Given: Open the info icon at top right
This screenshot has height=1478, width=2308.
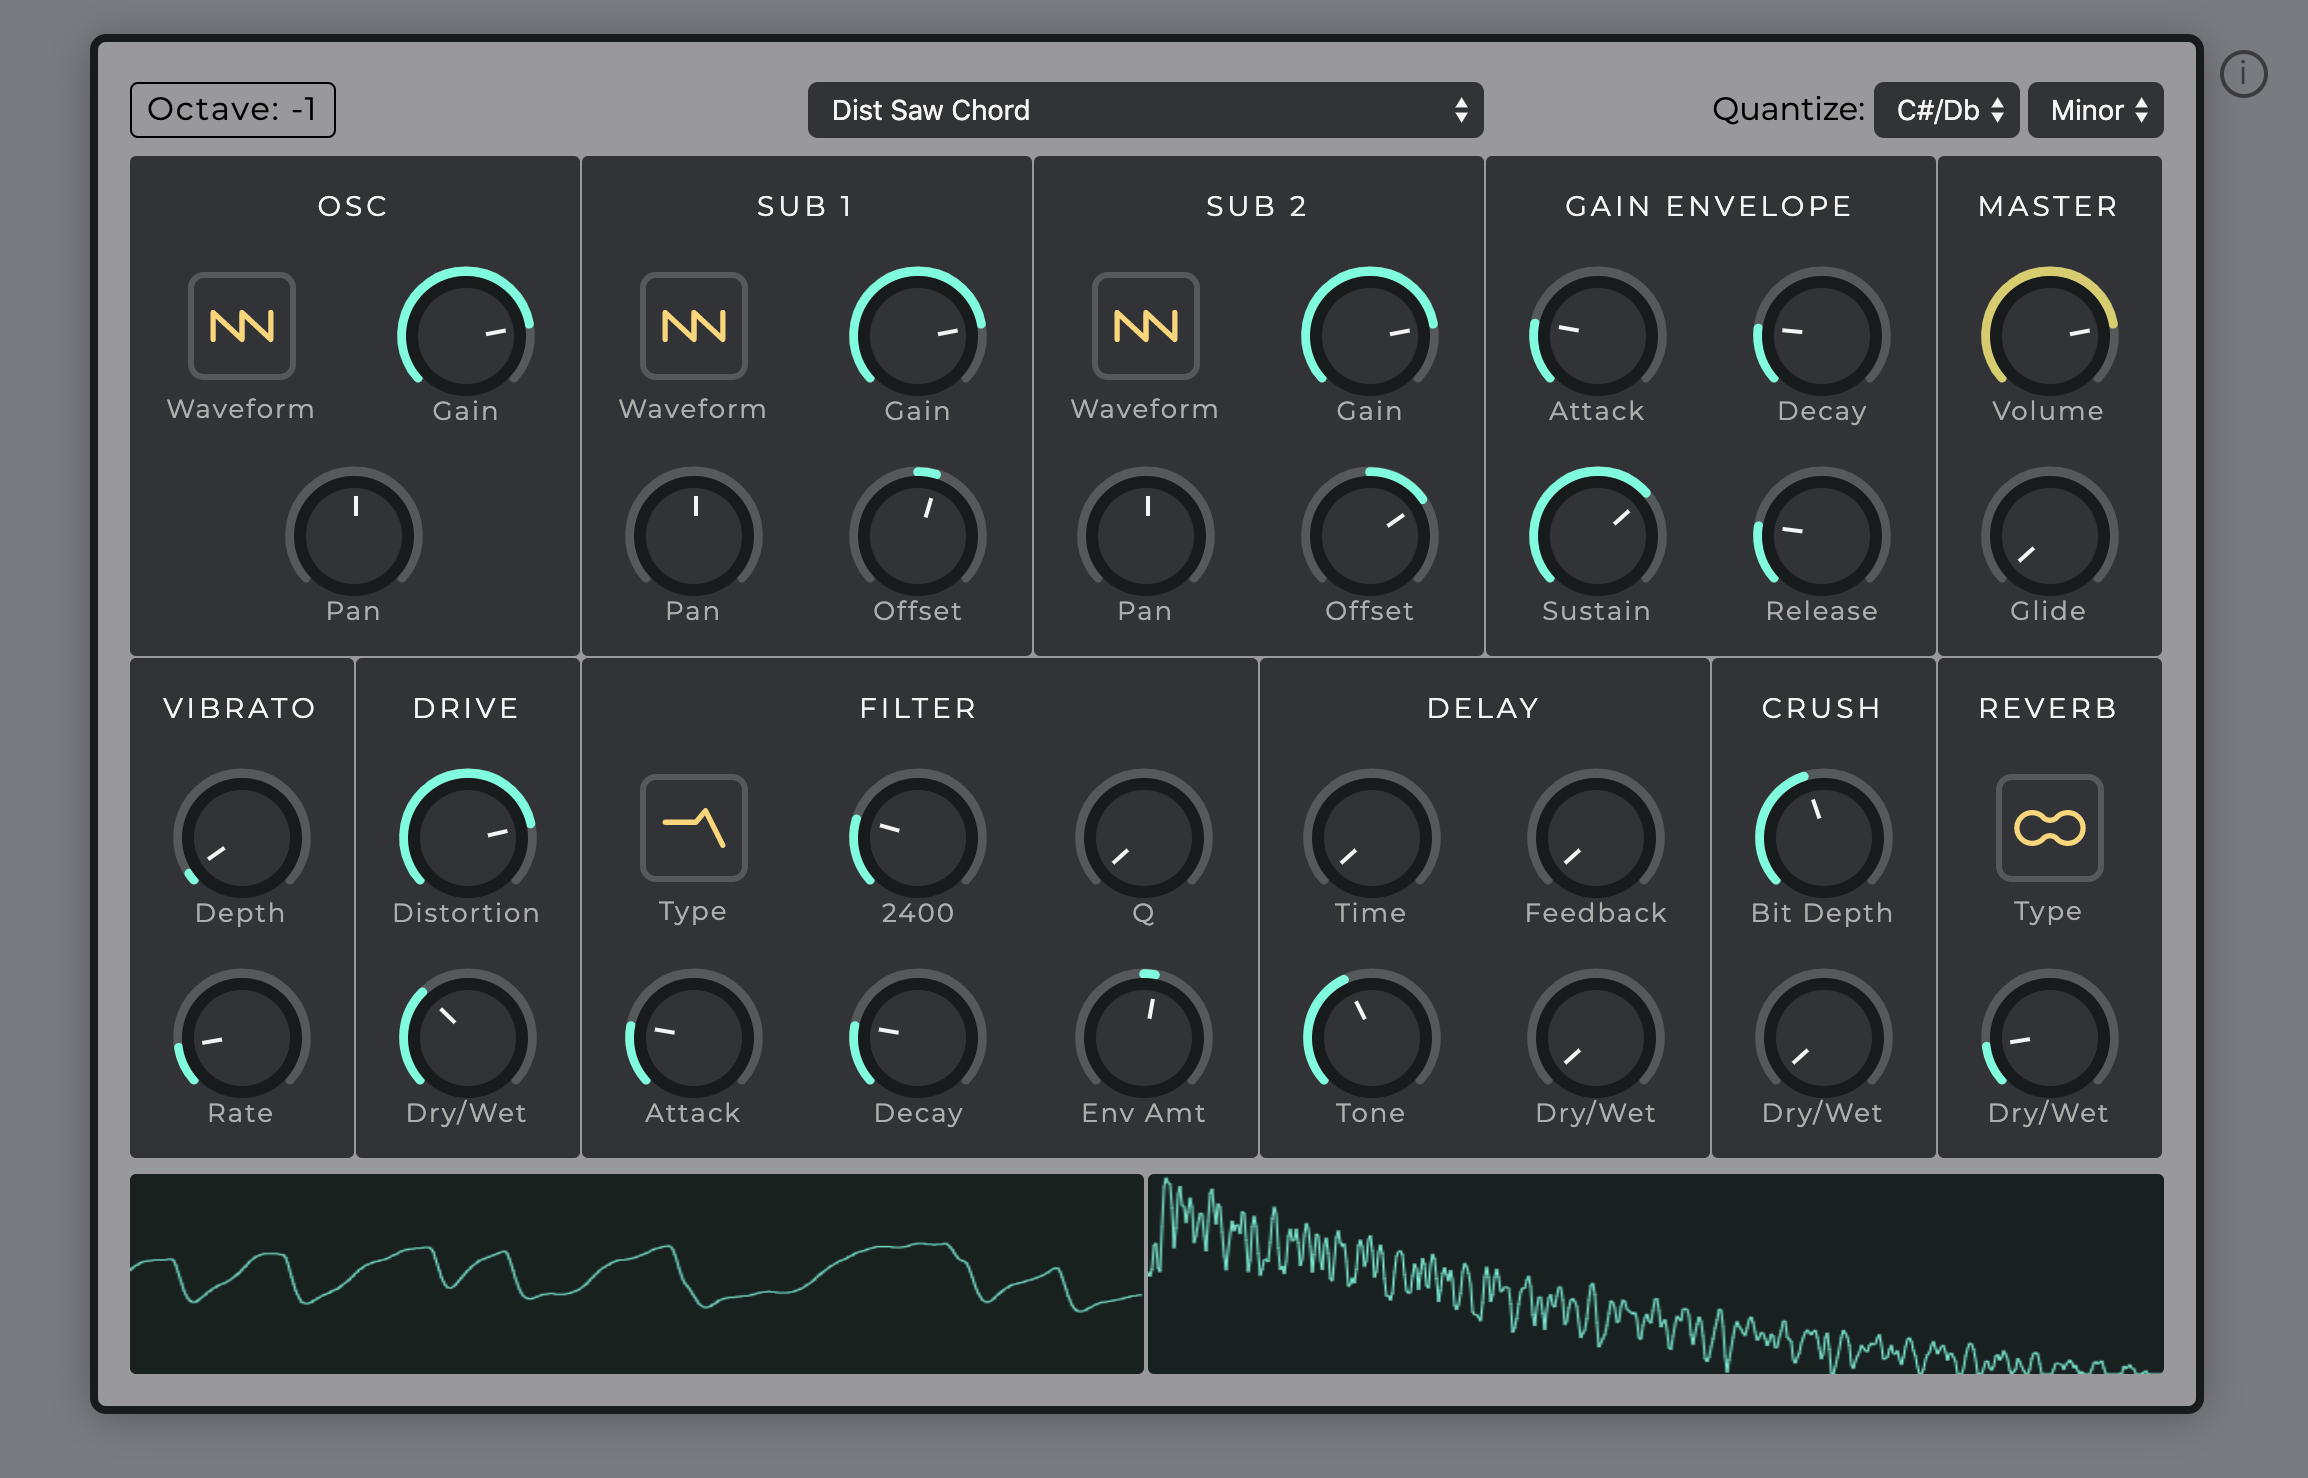Looking at the screenshot, I should [x=2243, y=74].
